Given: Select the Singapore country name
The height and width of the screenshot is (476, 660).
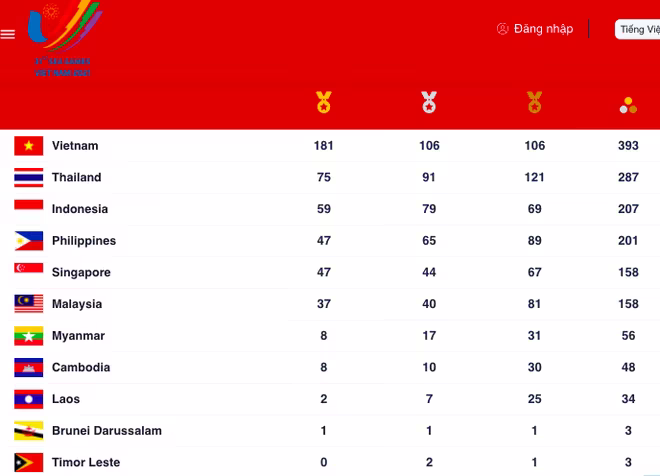Looking at the screenshot, I should click(81, 273).
